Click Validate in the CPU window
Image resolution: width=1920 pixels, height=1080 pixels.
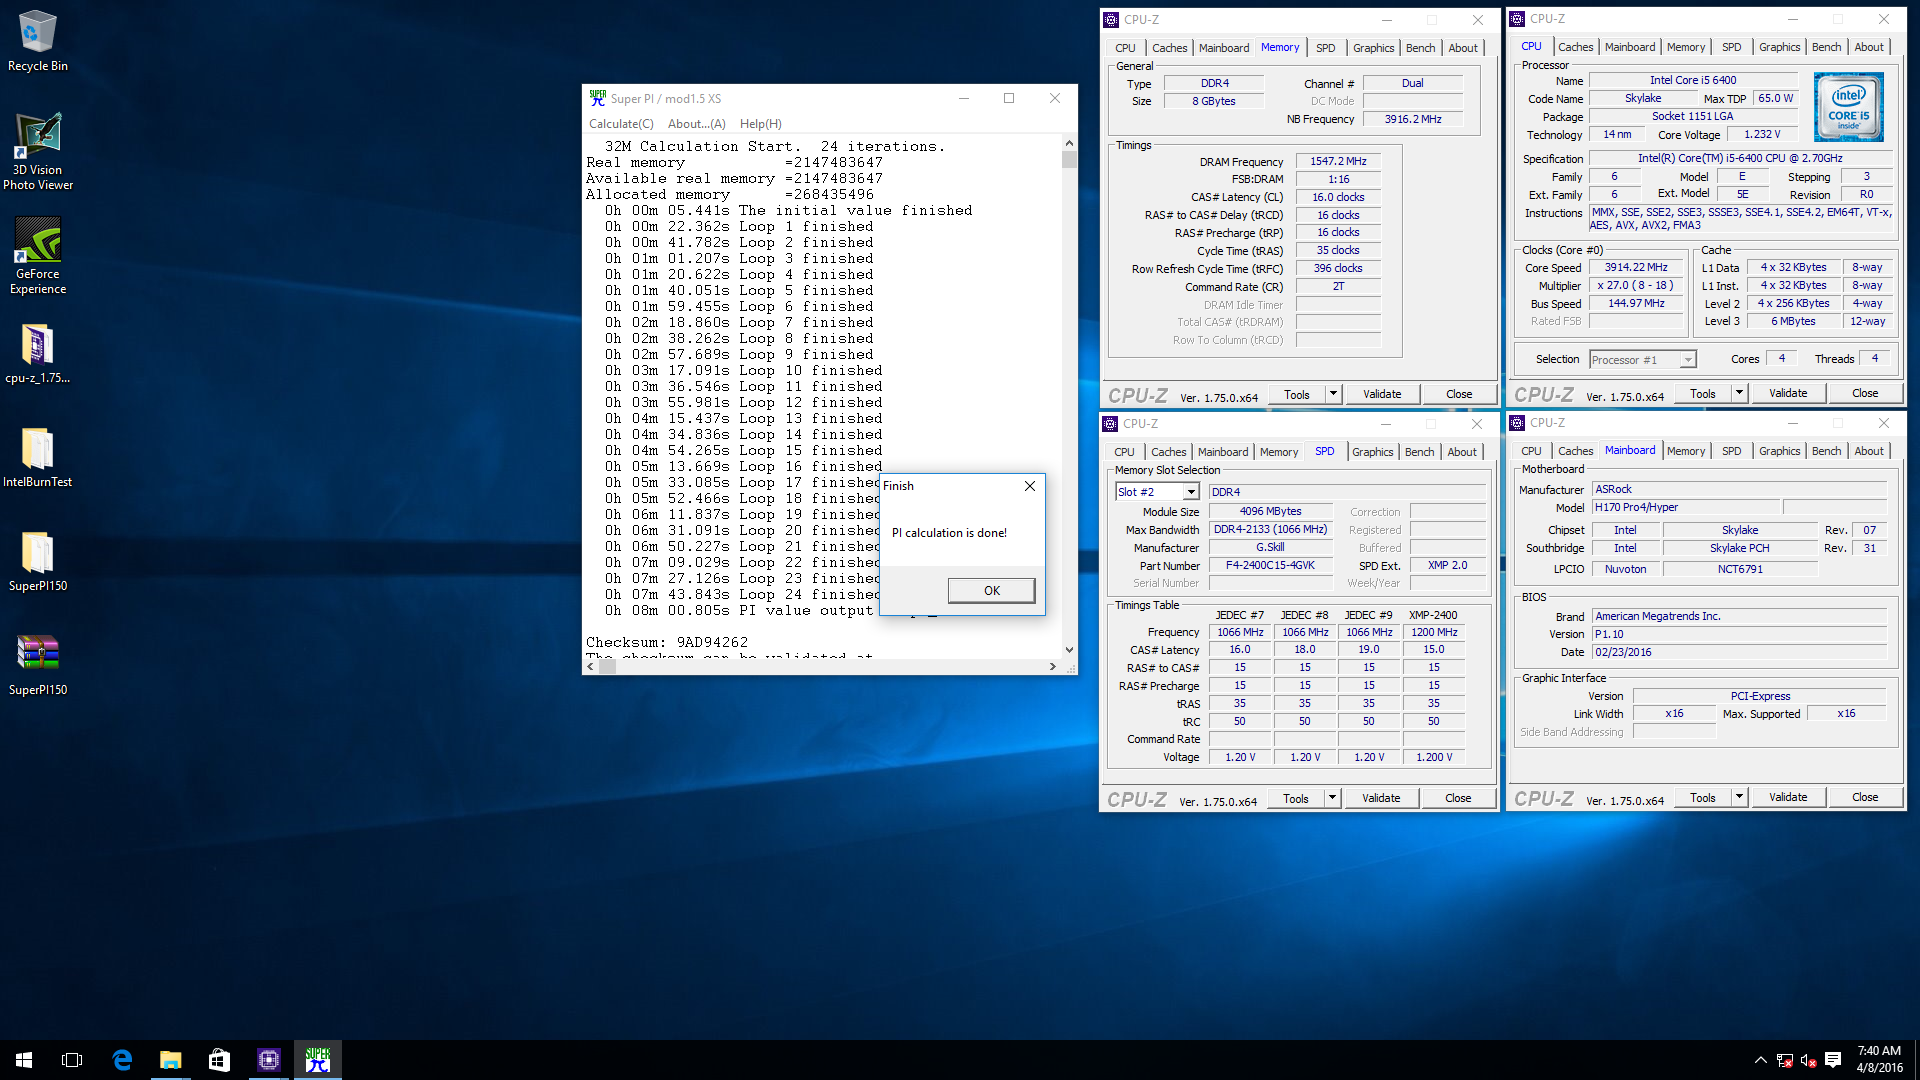[1787, 393]
